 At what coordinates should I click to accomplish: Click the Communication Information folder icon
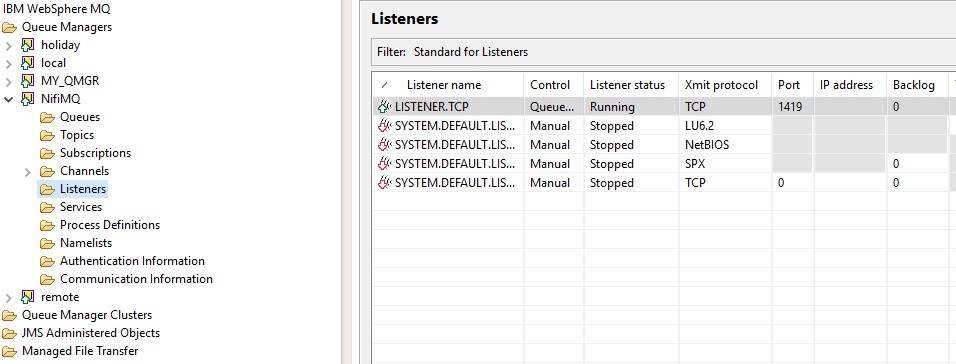pyautogui.click(x=47, y=279)
